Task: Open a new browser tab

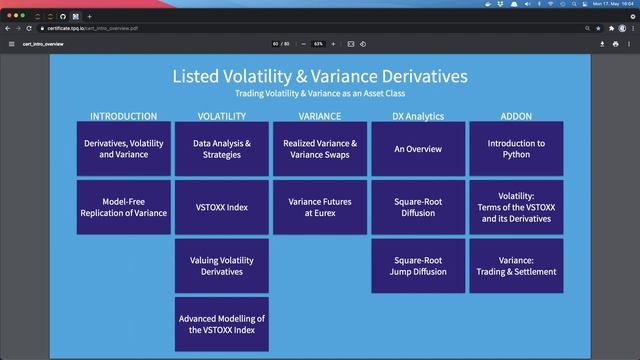Action: (89, 17)
